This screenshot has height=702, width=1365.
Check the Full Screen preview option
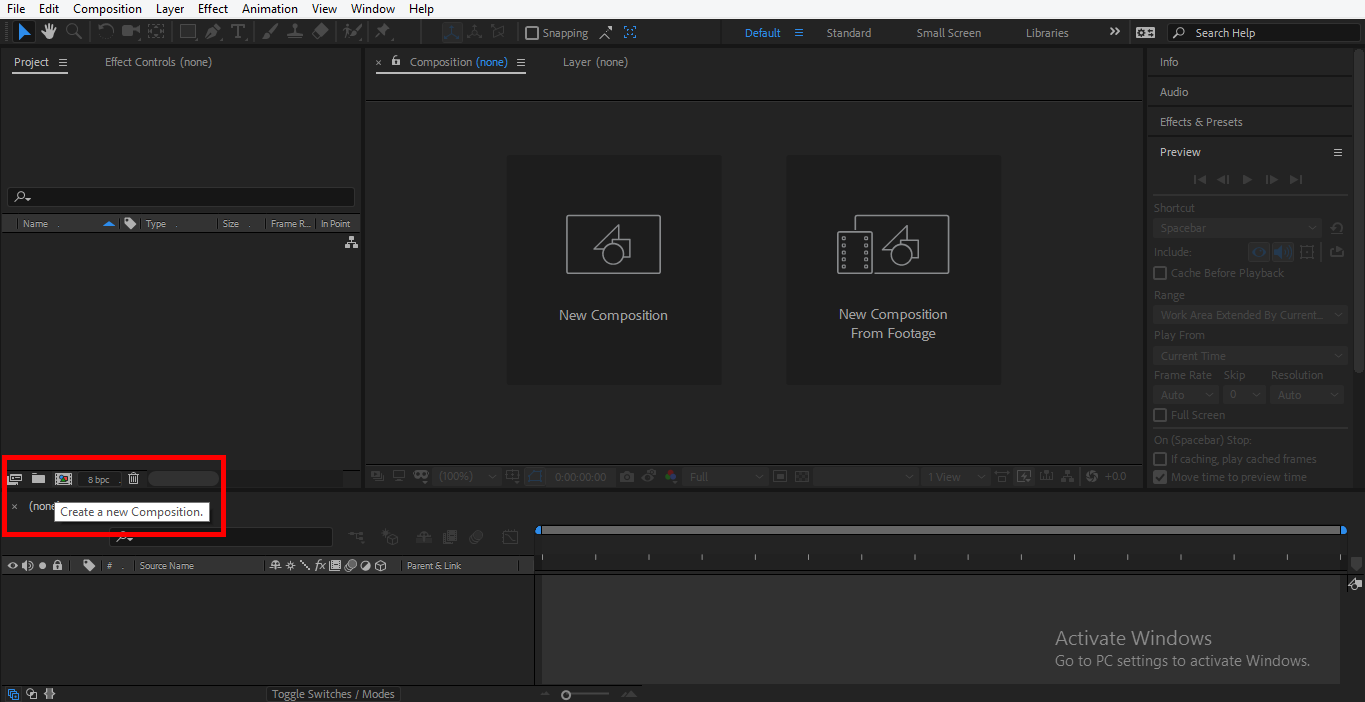(x=1159, y=415)
